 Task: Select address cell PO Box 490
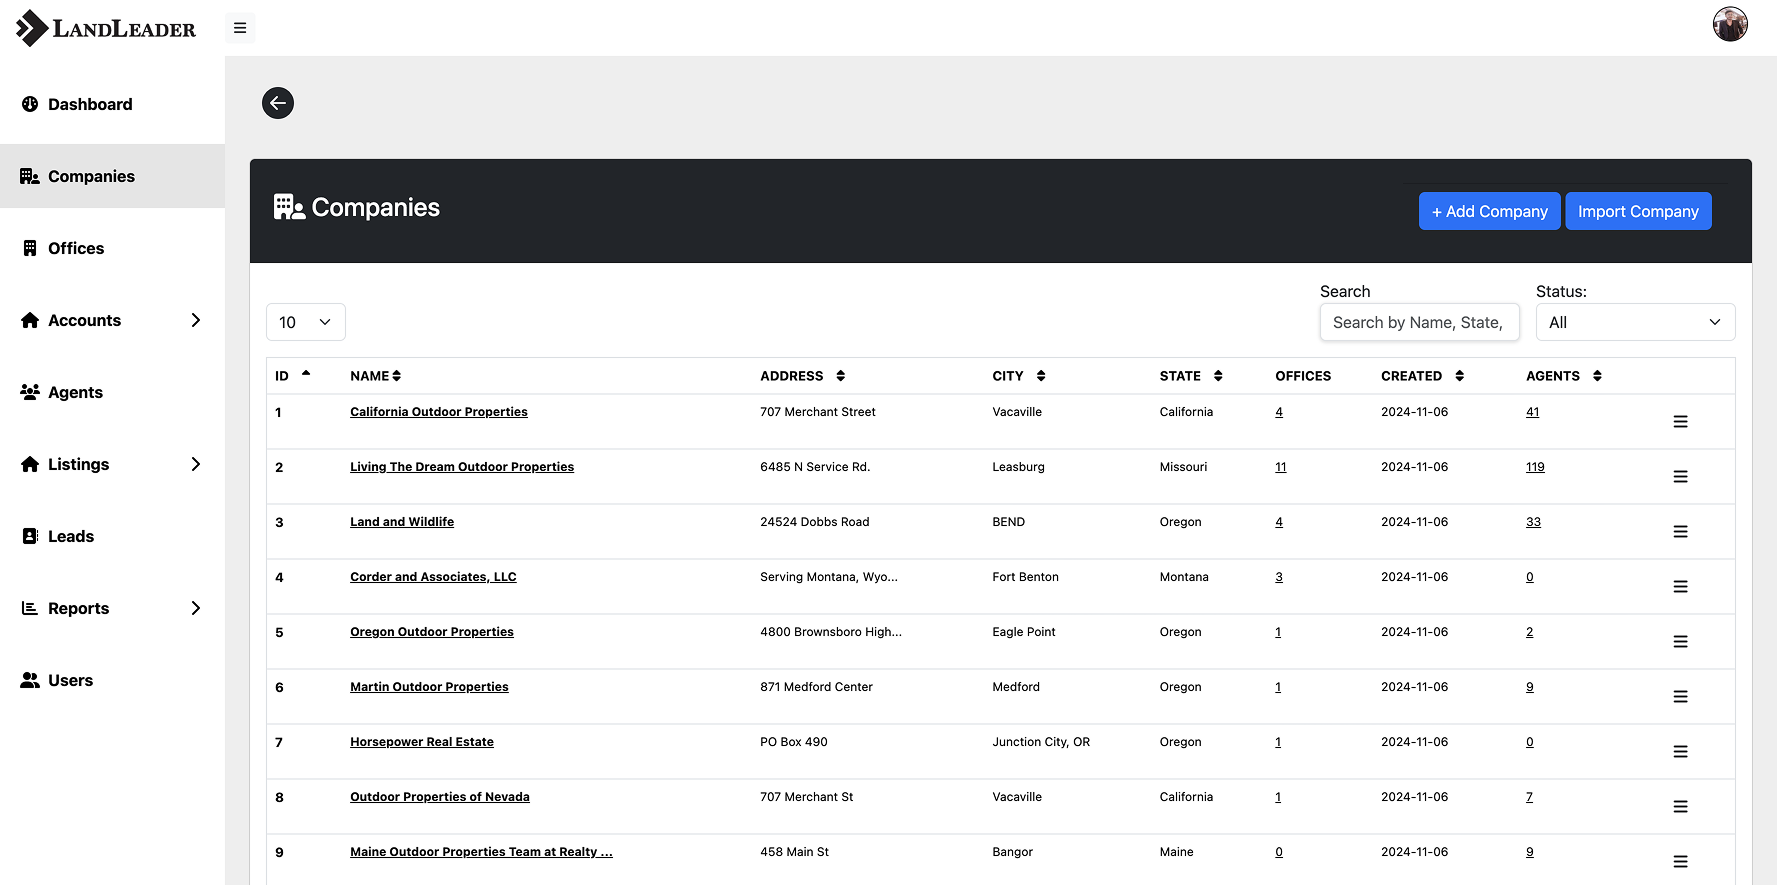[794, 742]
